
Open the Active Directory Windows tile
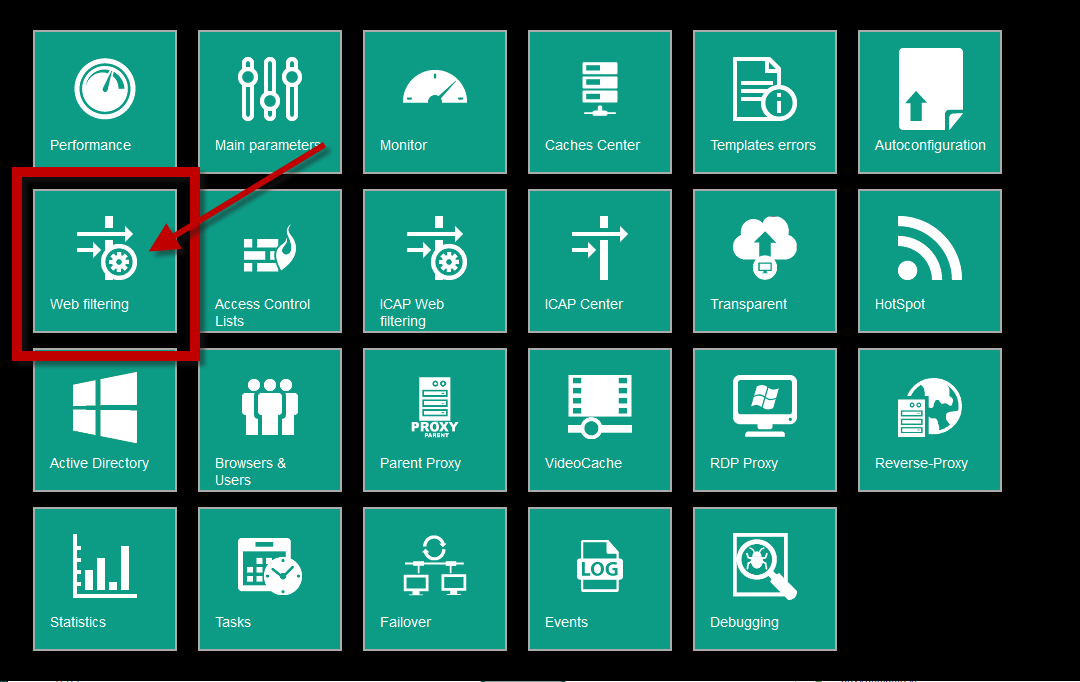pos(105,420)
